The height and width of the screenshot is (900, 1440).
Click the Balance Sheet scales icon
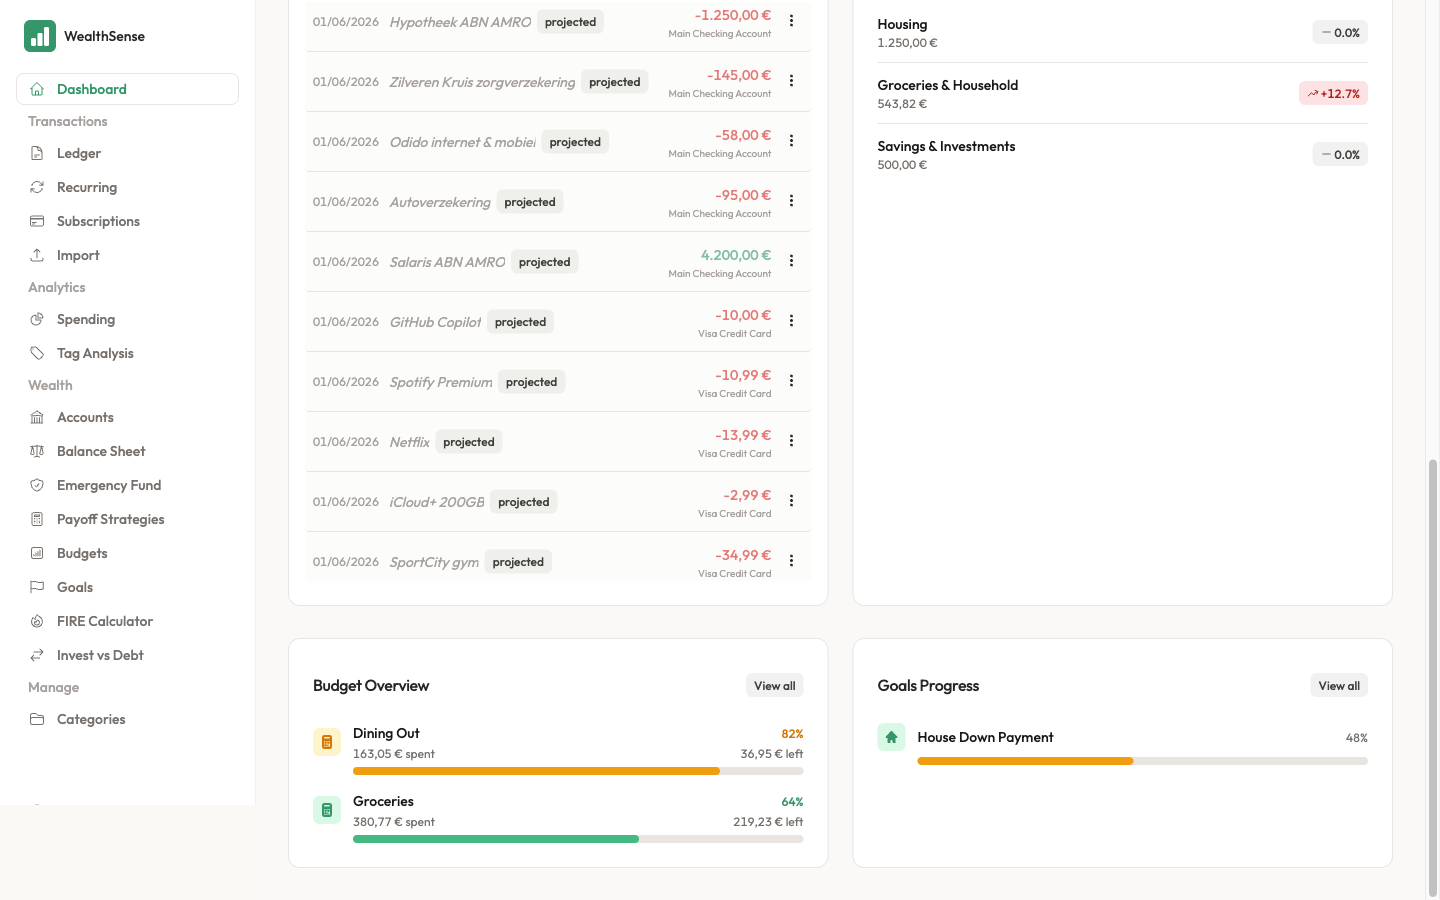(37, 451)
